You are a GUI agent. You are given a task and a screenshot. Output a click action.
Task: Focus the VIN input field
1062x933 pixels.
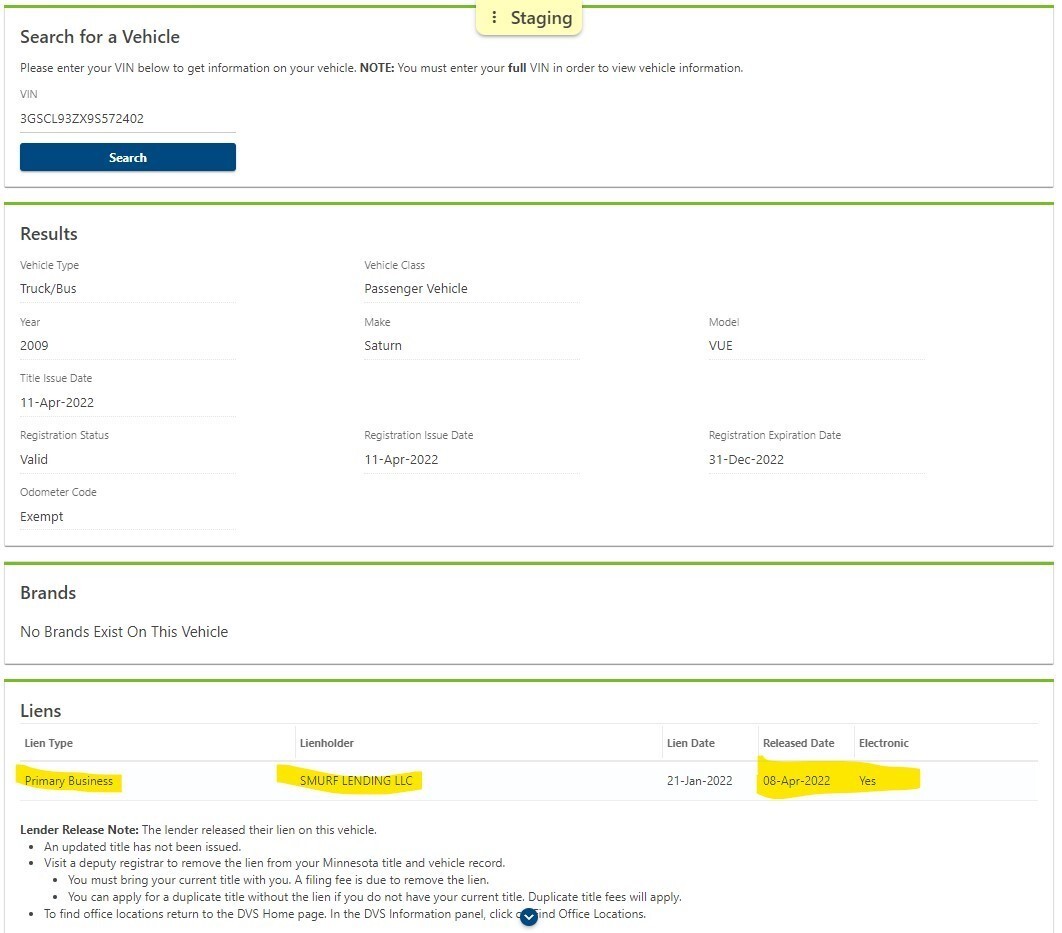[127, 119]
